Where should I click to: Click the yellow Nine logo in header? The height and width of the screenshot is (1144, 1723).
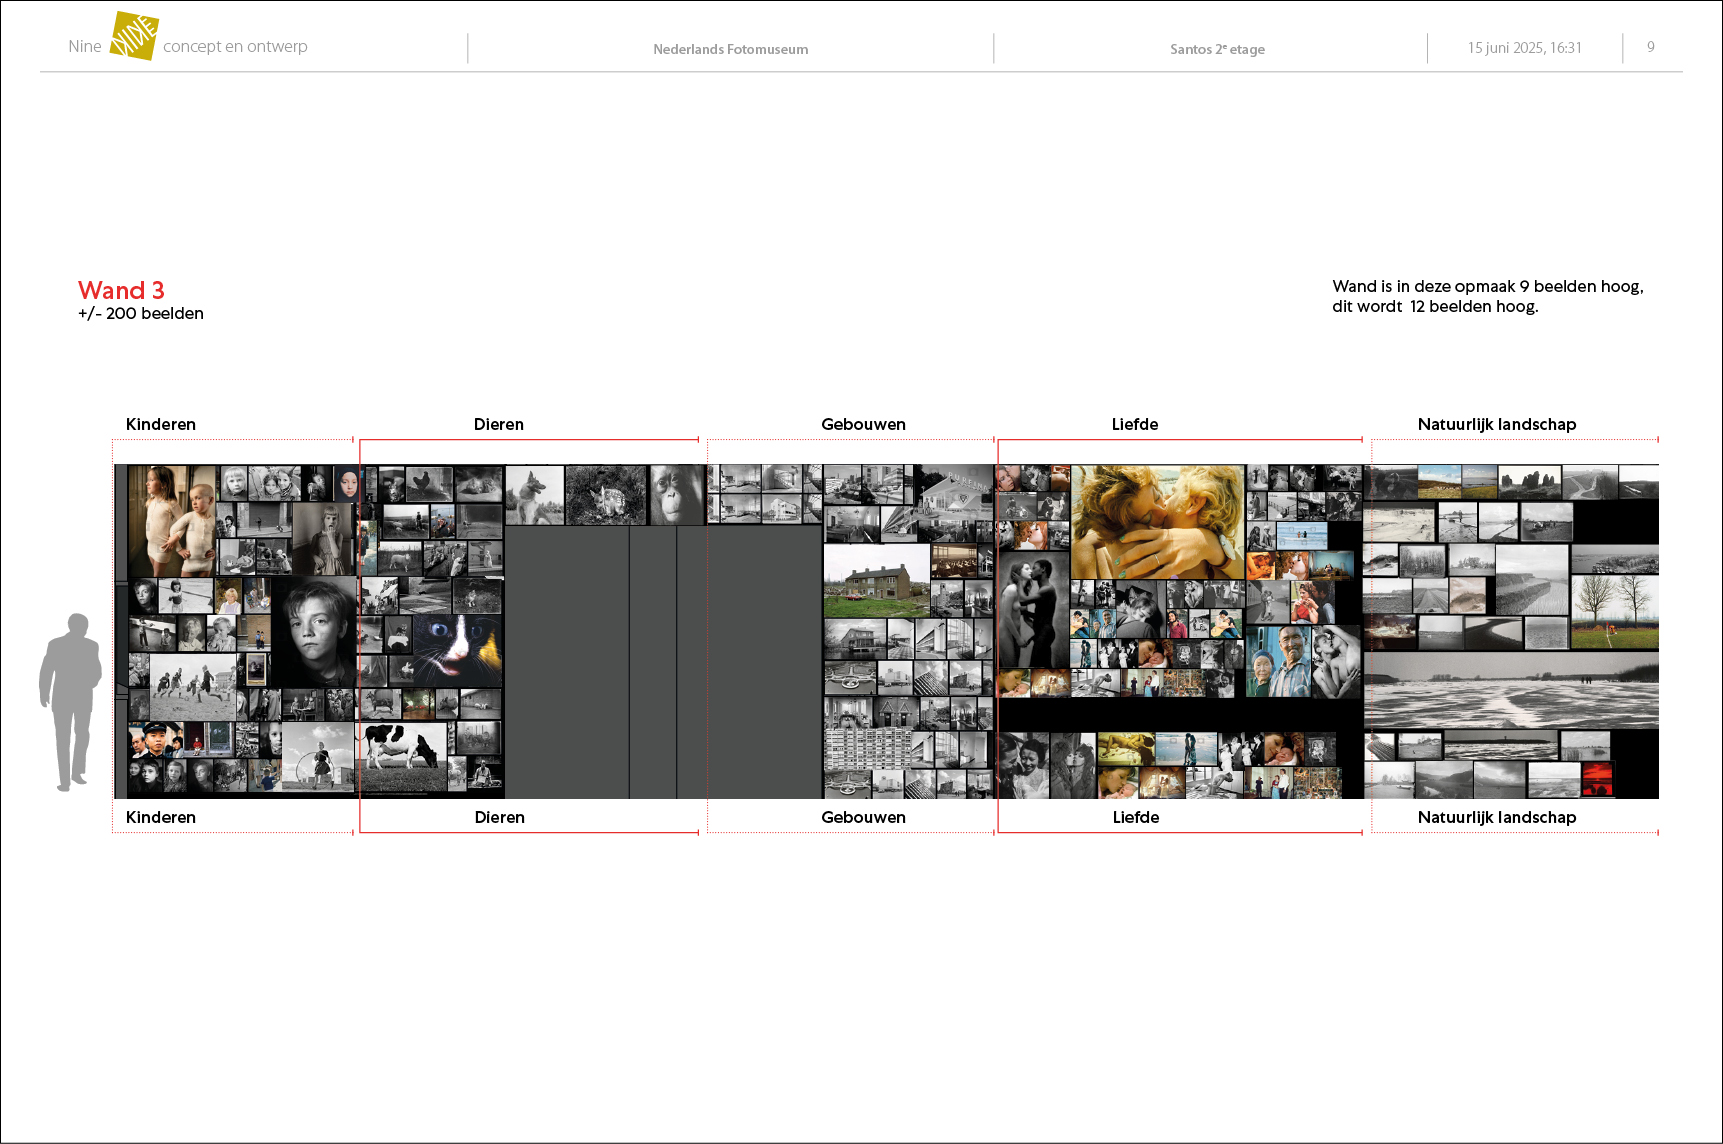[133, 37]
